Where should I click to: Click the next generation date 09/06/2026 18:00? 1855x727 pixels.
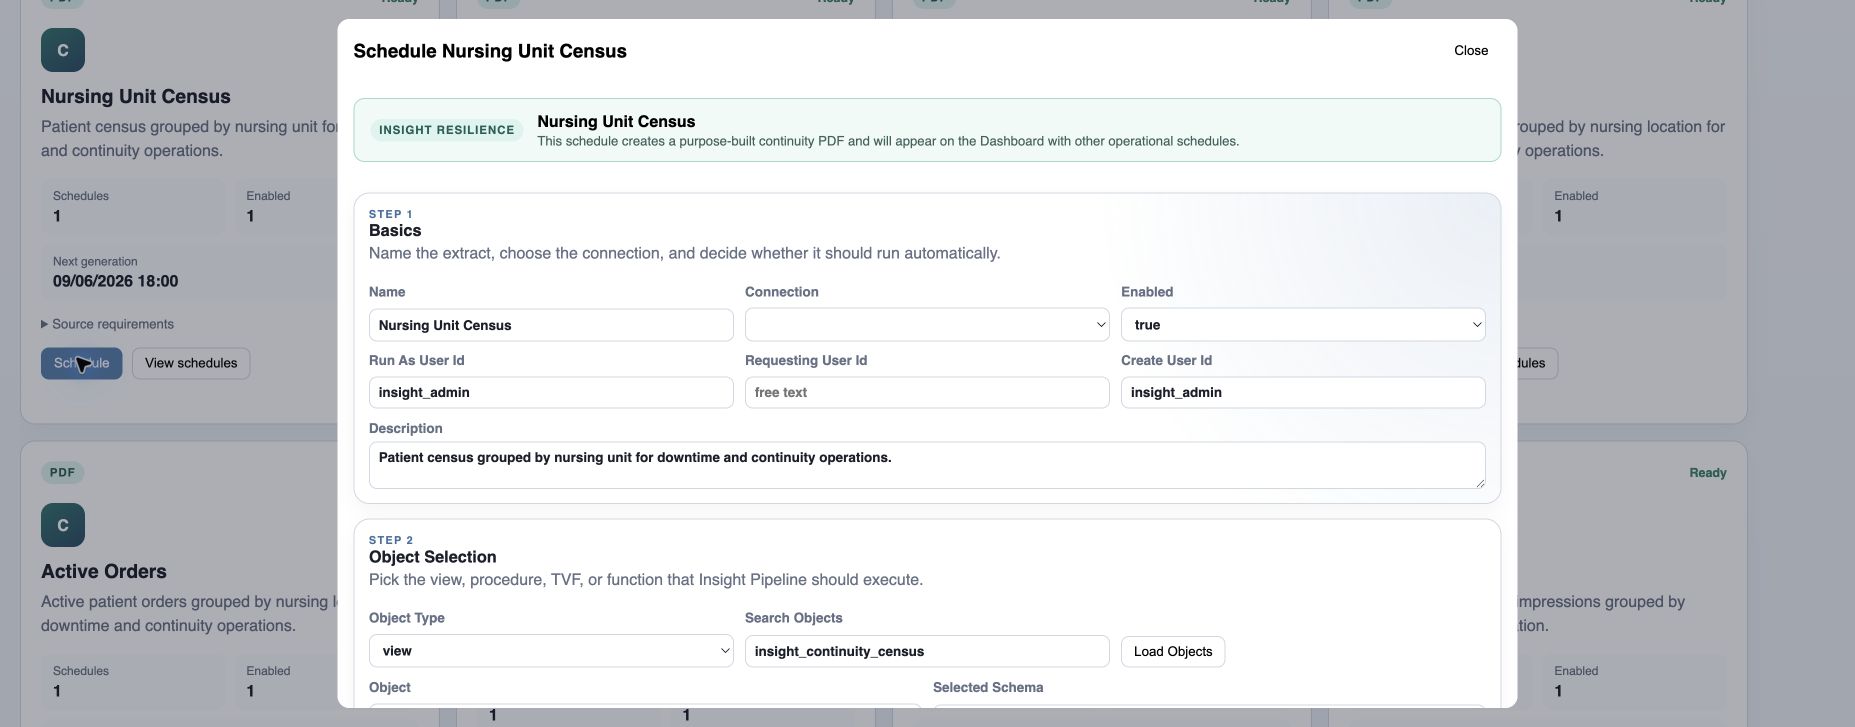[116, 282]
